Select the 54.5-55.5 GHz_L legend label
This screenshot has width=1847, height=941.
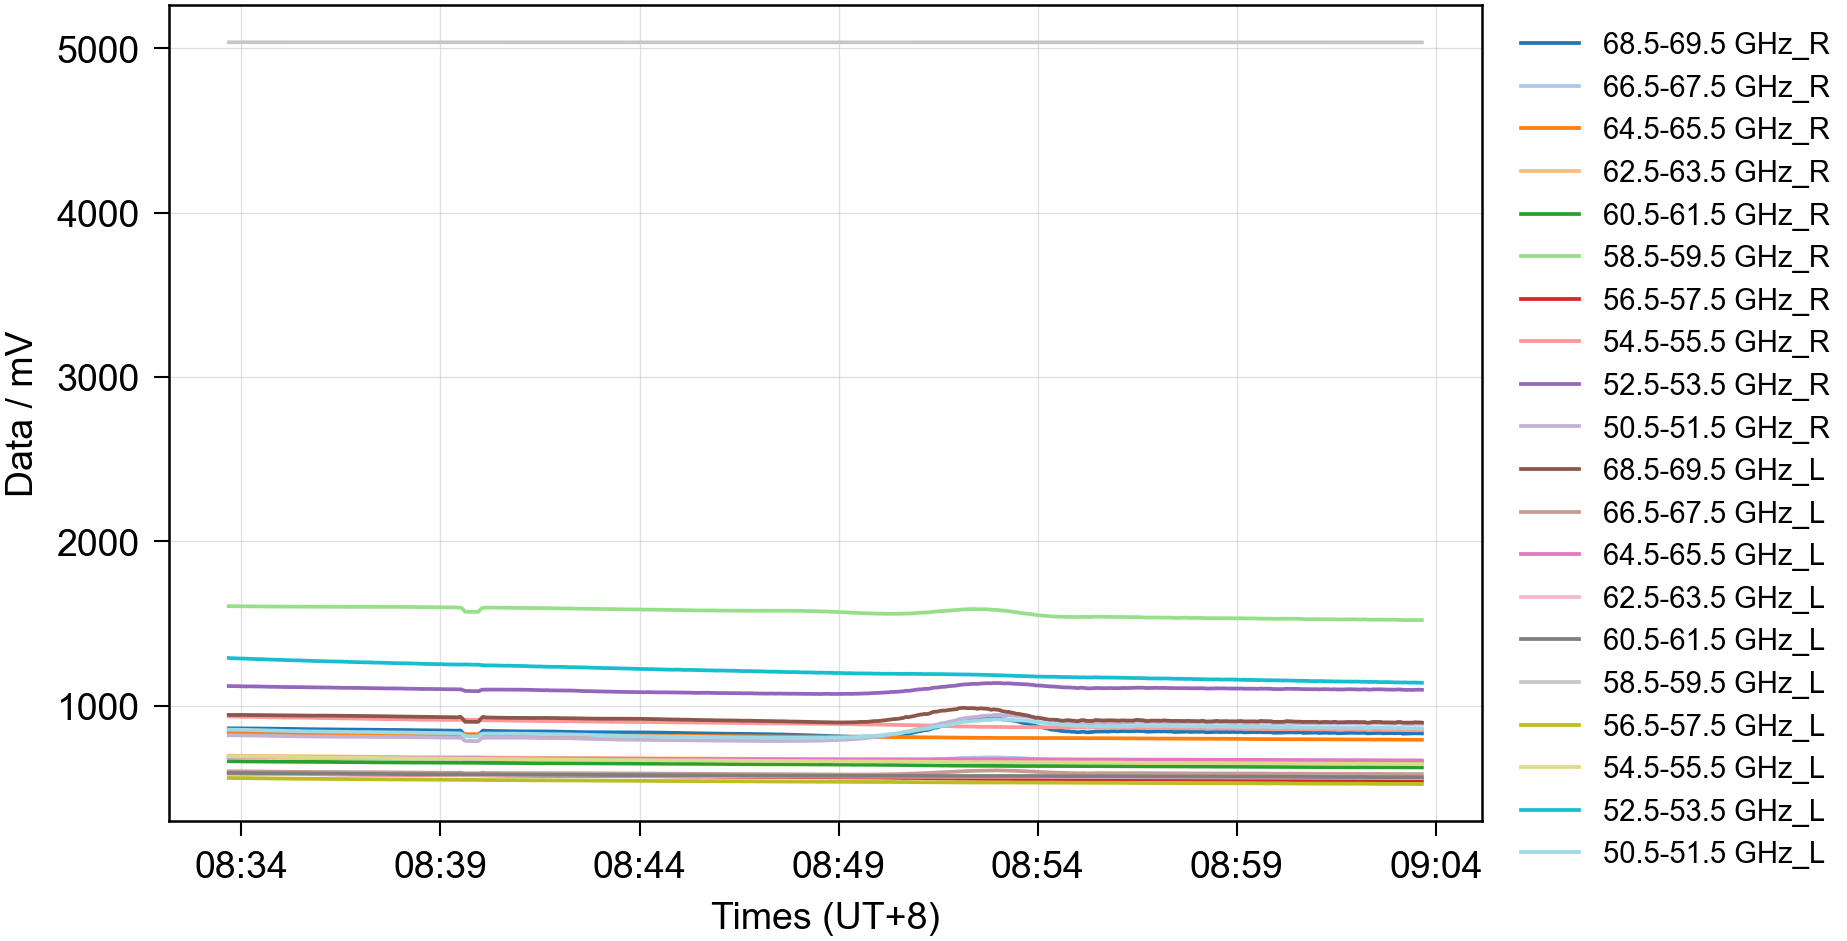click(1713, 768)
